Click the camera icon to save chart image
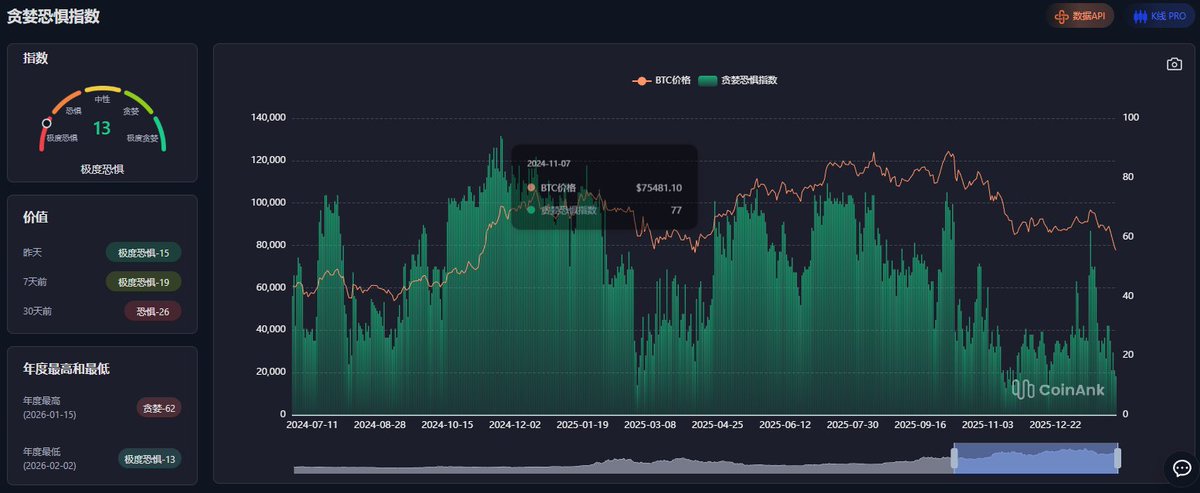 (x=1174, y=64)
